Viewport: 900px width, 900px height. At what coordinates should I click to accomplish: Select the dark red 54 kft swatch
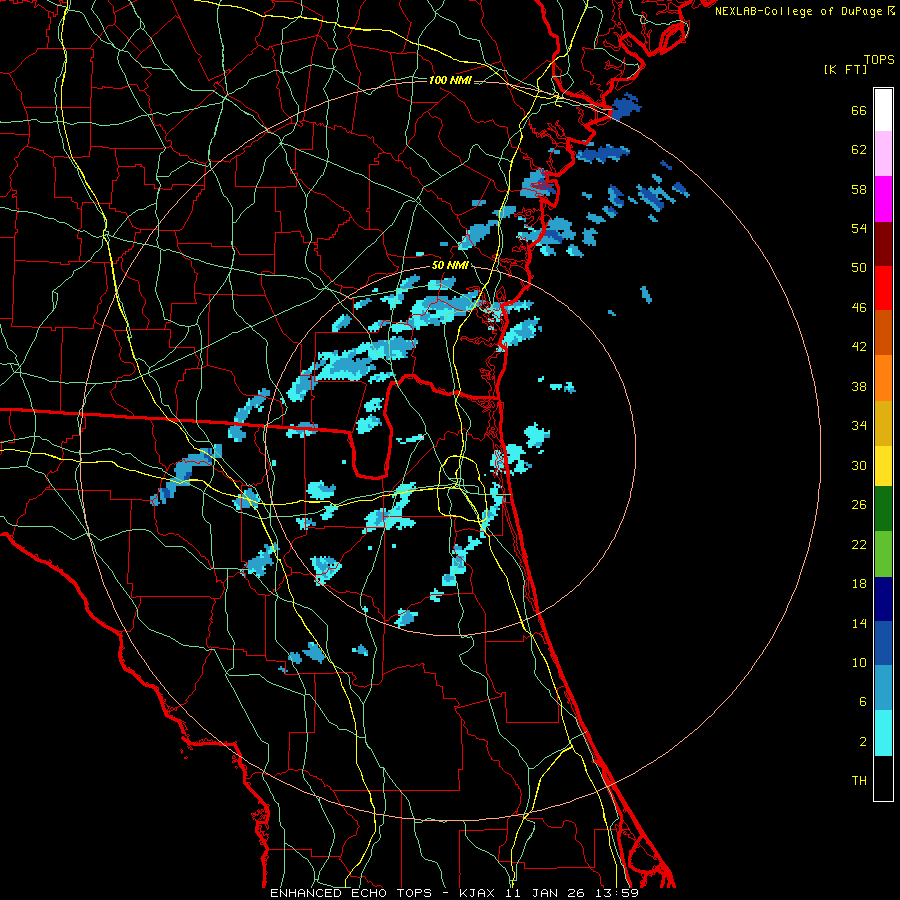pyautogui.click(x=883, y=244)
